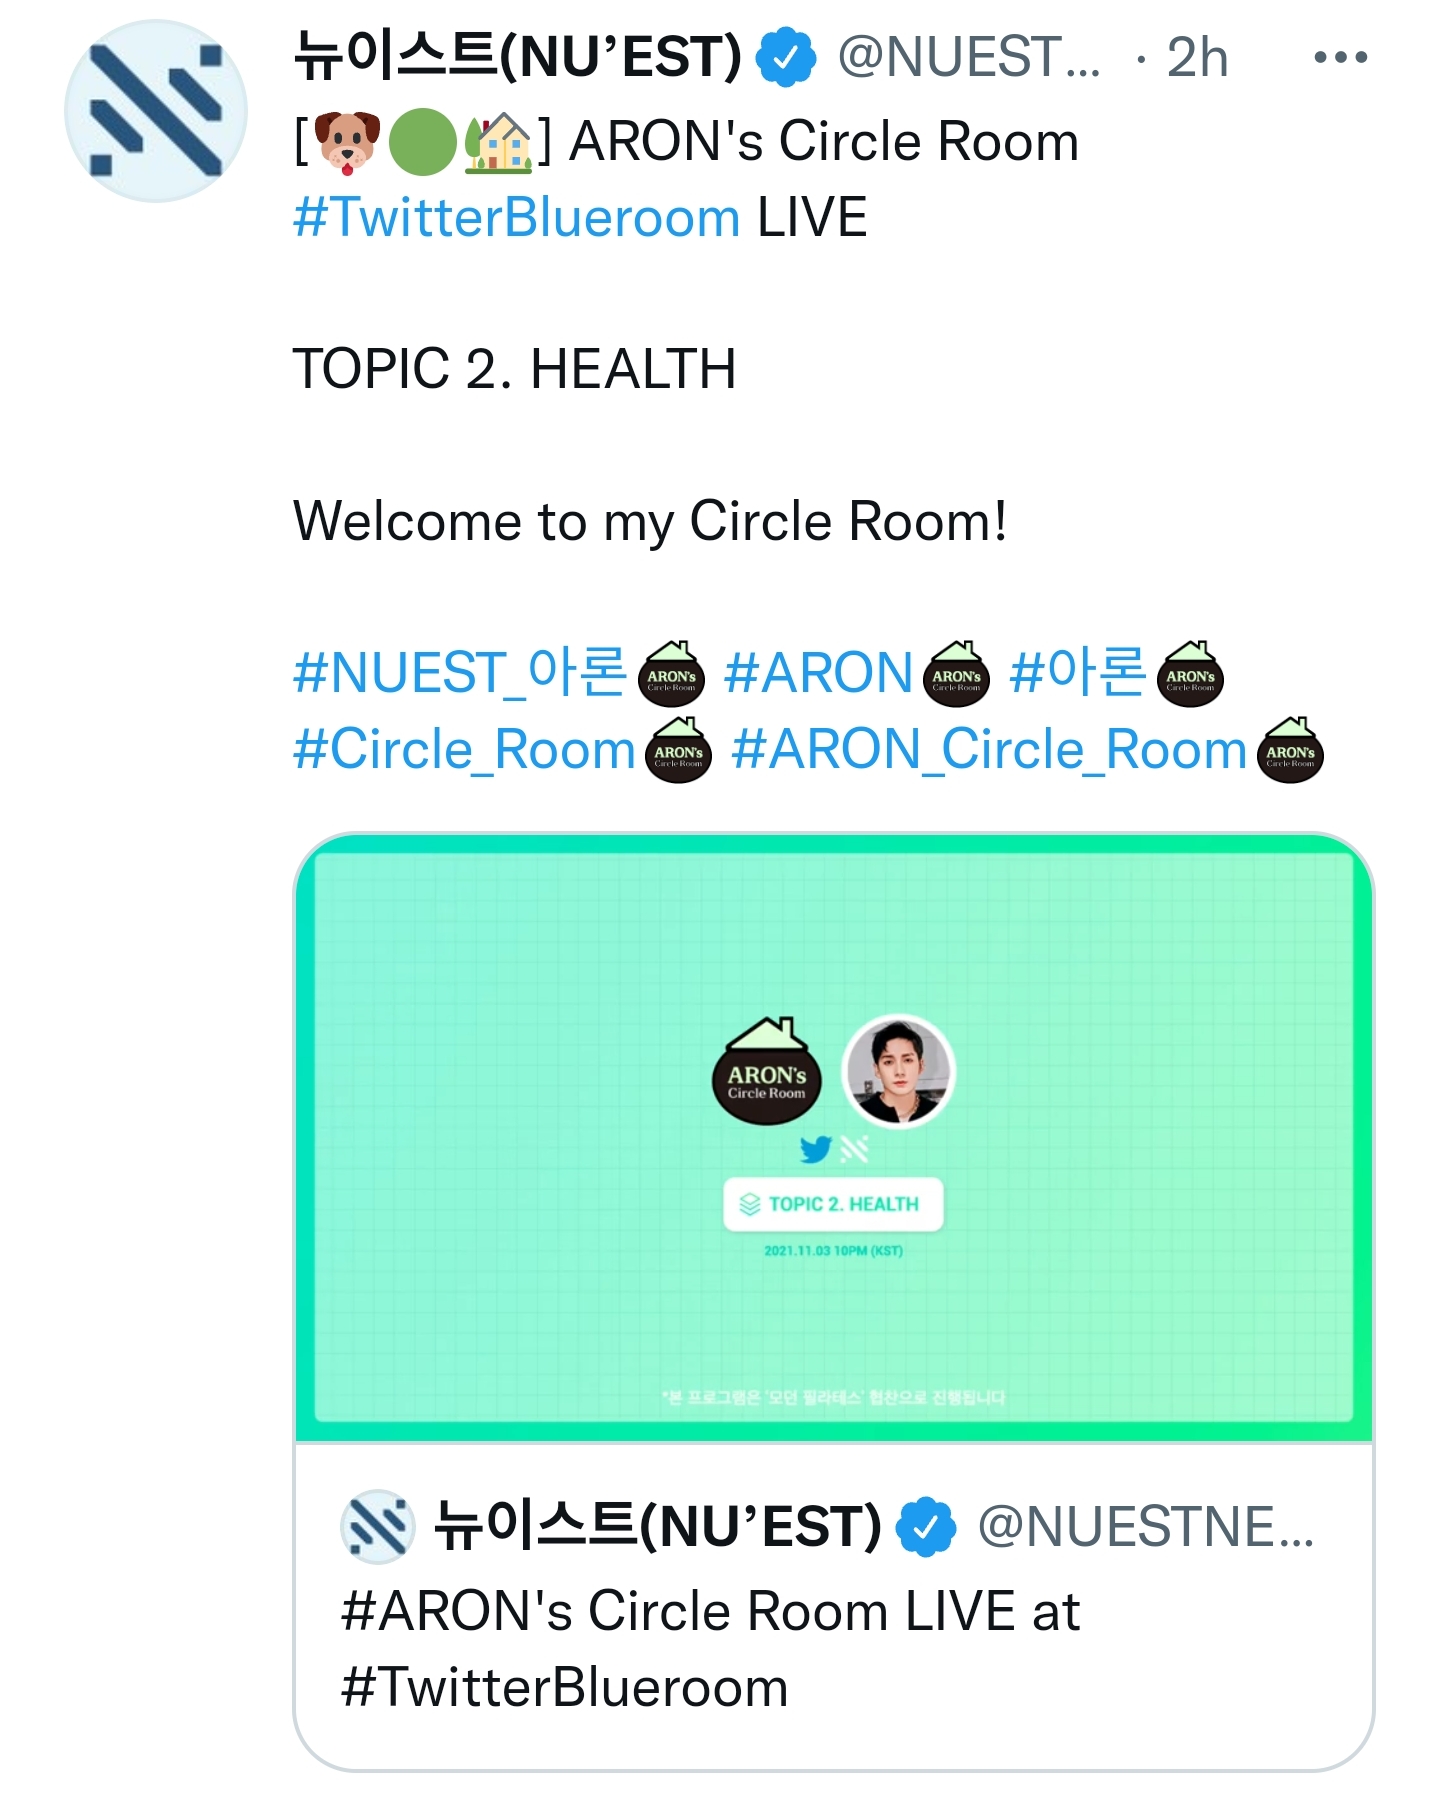The height and width of the screenshot is (1795, 1440).
Task: Open the #ARON_Circle_Room hashtag
Action: 989,749
